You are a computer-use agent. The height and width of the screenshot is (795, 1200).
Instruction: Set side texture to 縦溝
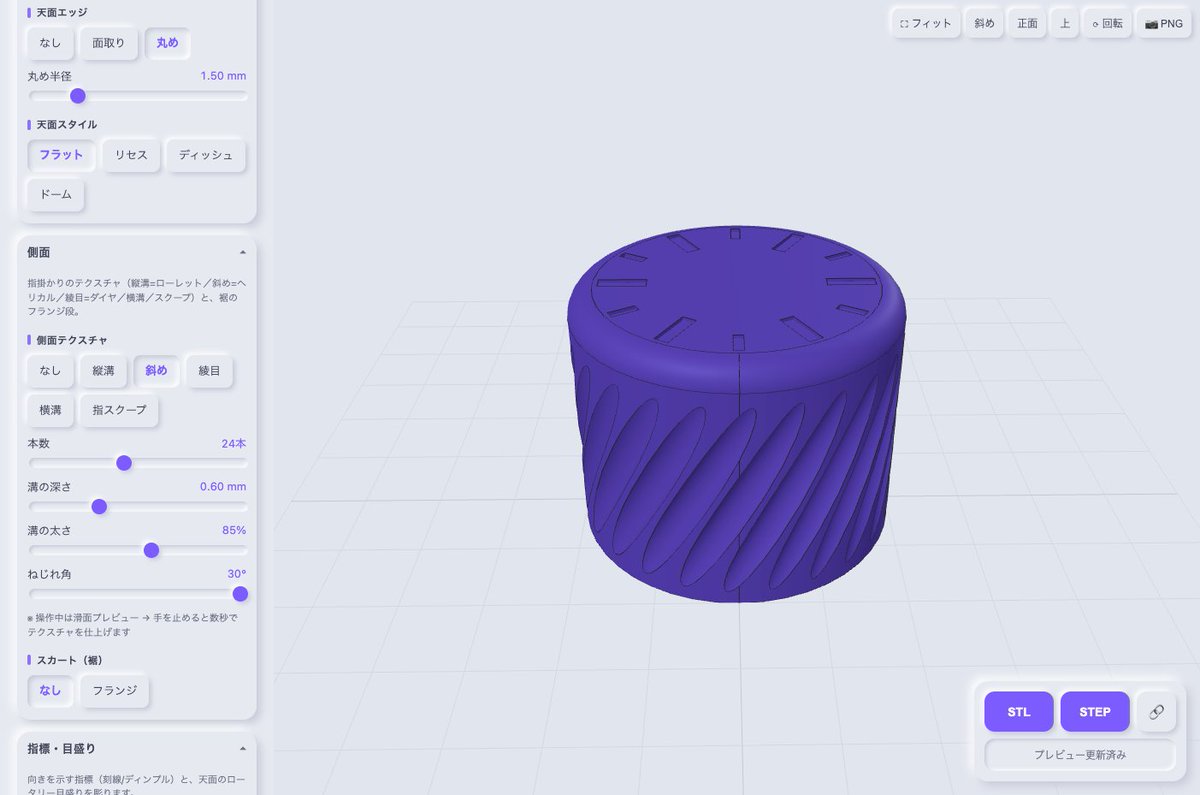(103, 371)
